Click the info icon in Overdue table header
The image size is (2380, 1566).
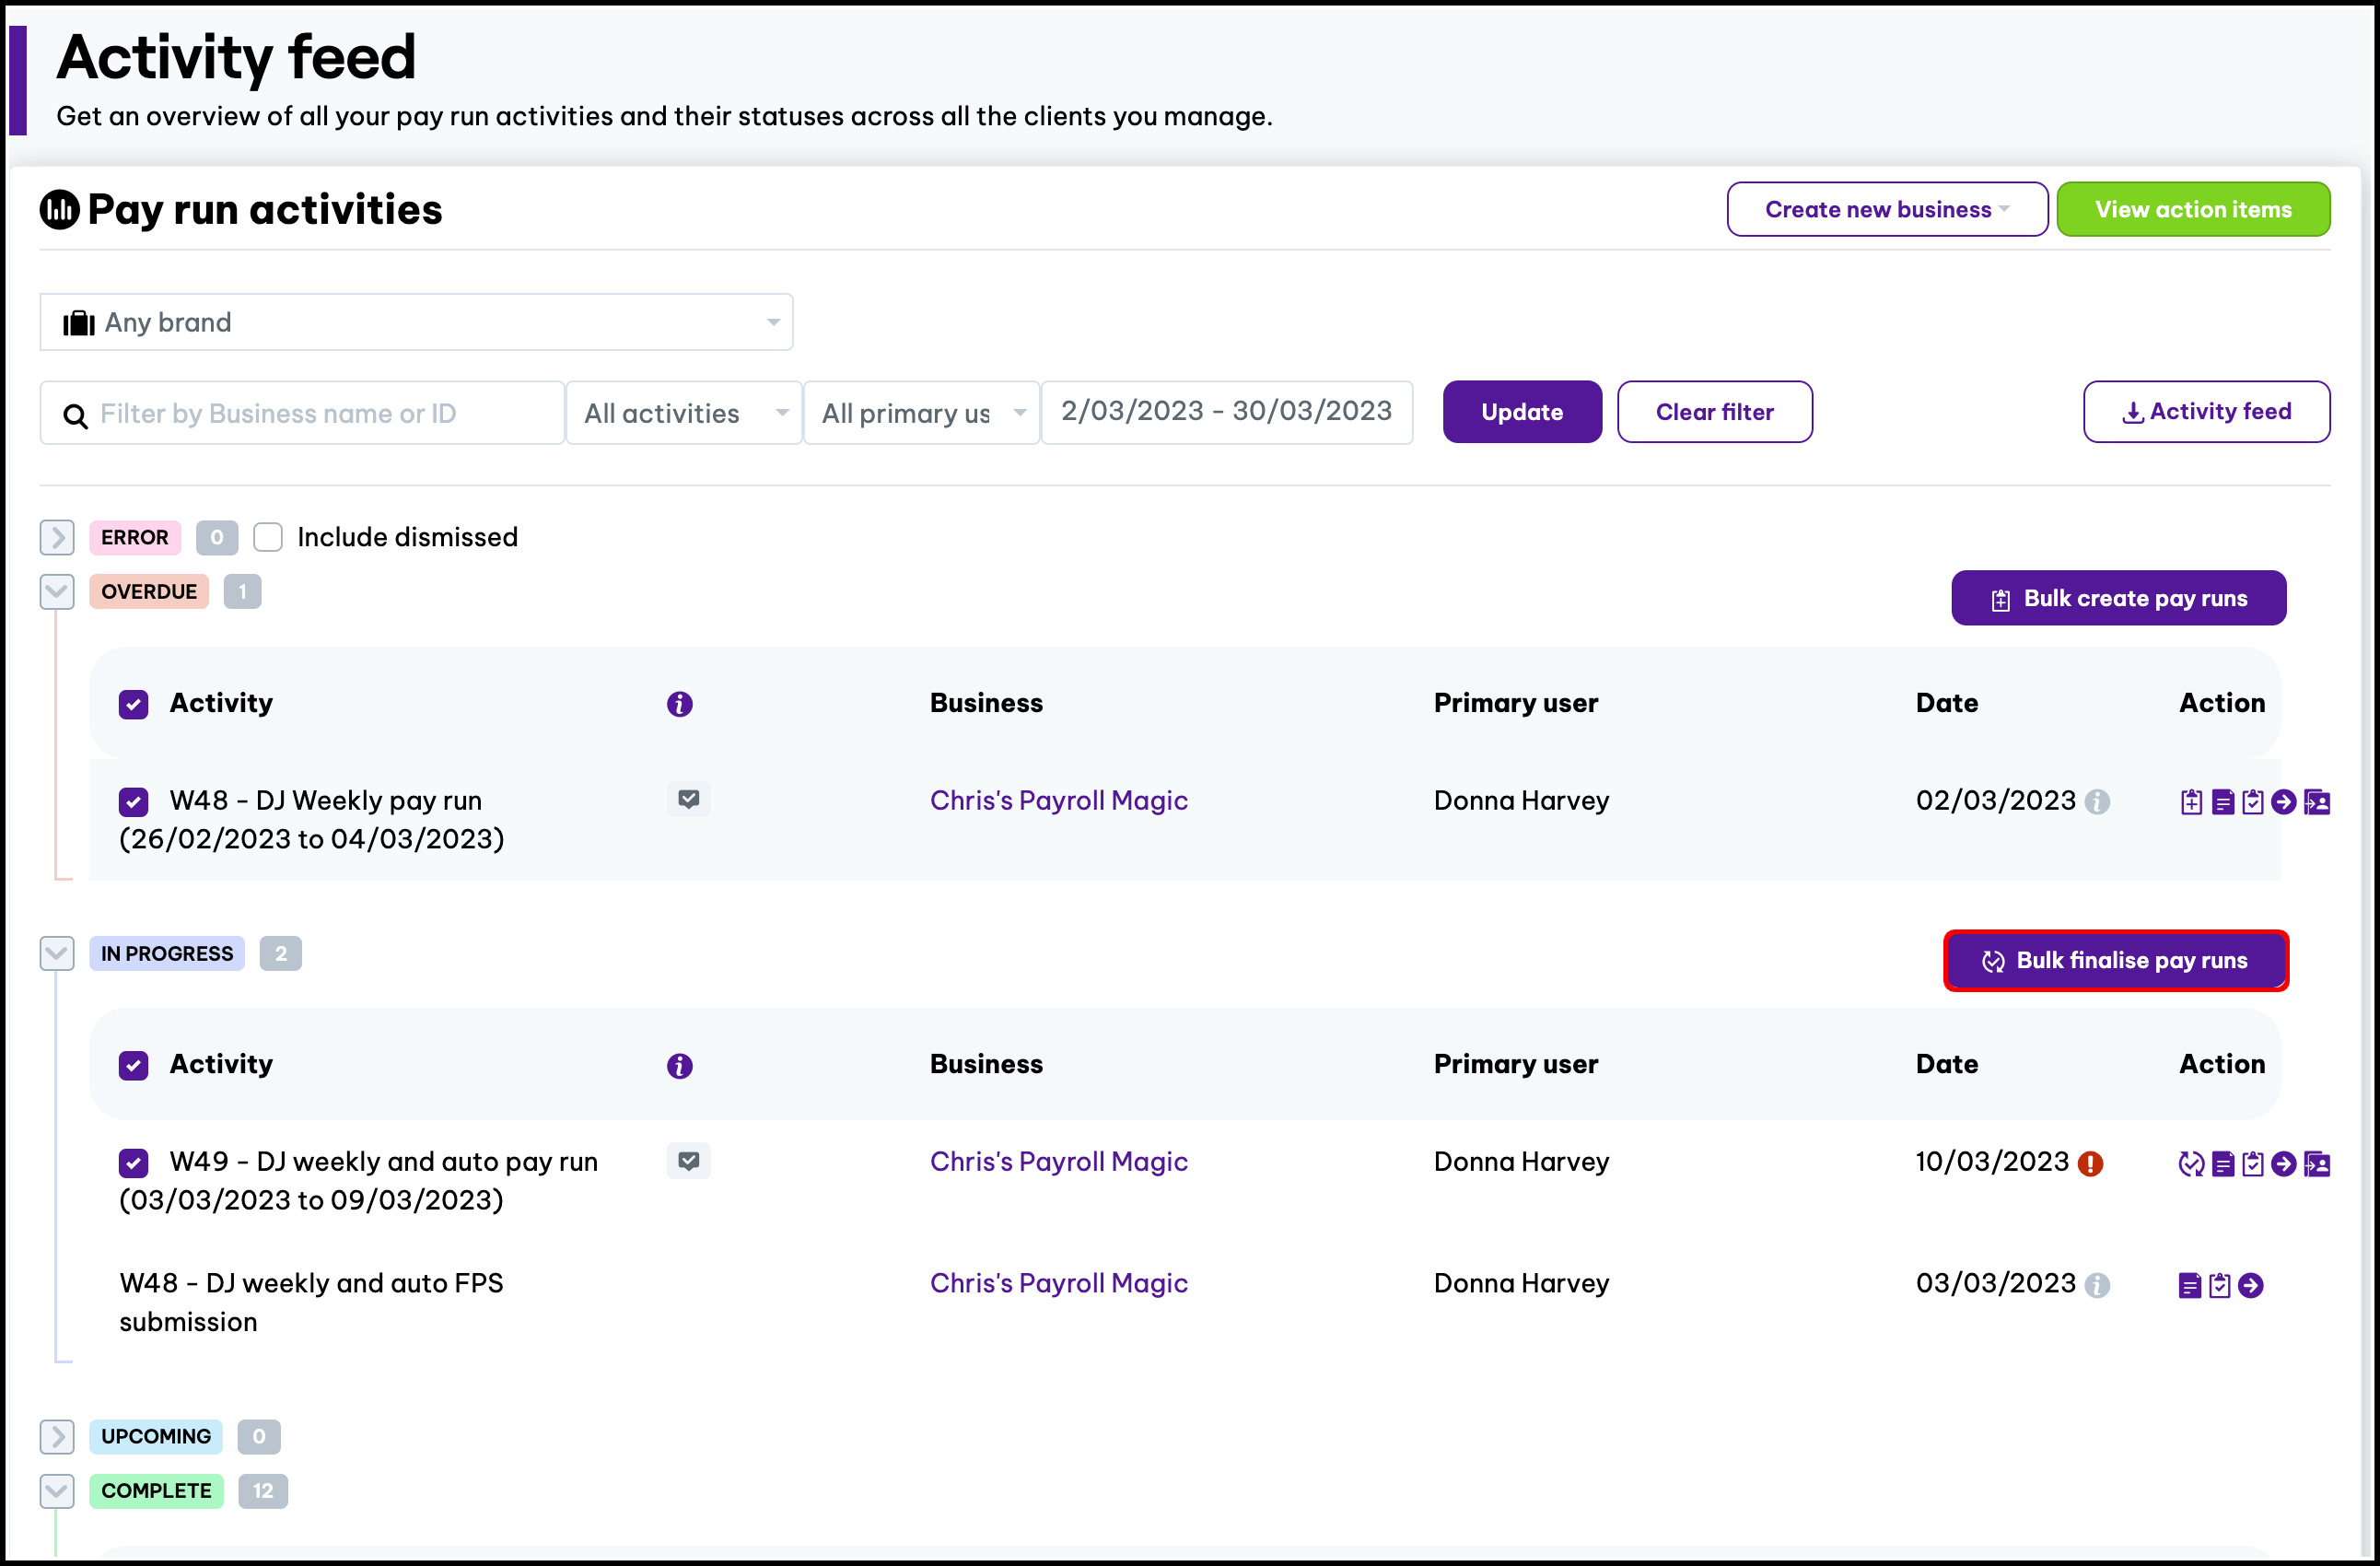click(x=680, y=704)
